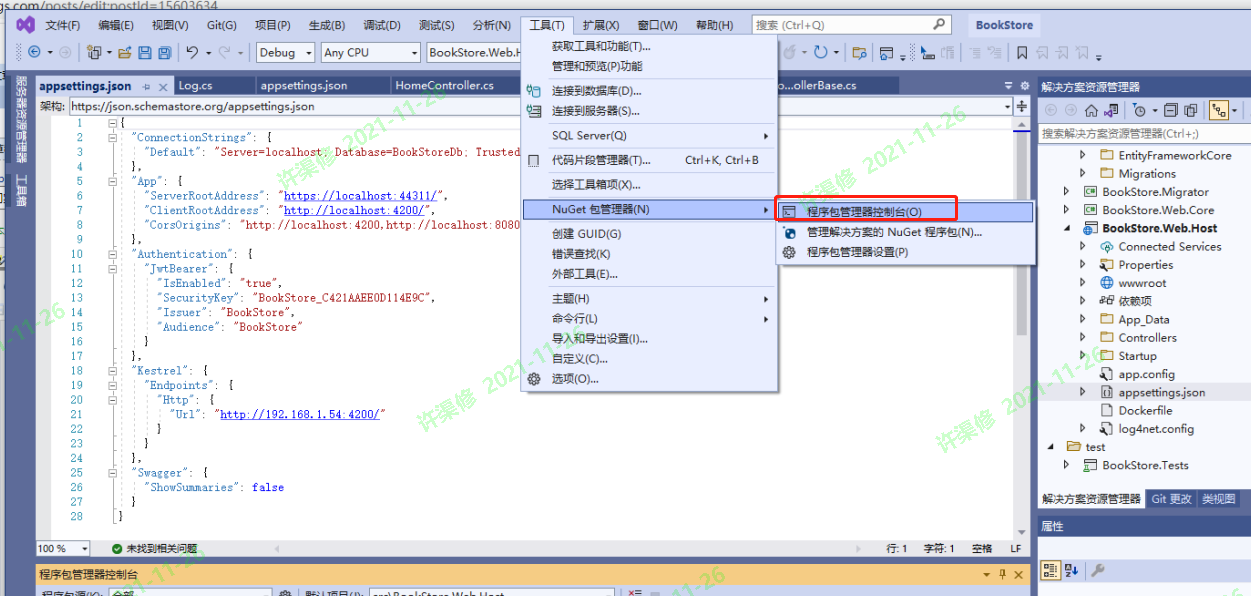Click the new project toolbar icon
Image resolution: width=1251 pixels, height=596 pixels.
click(x=94, y=52)
